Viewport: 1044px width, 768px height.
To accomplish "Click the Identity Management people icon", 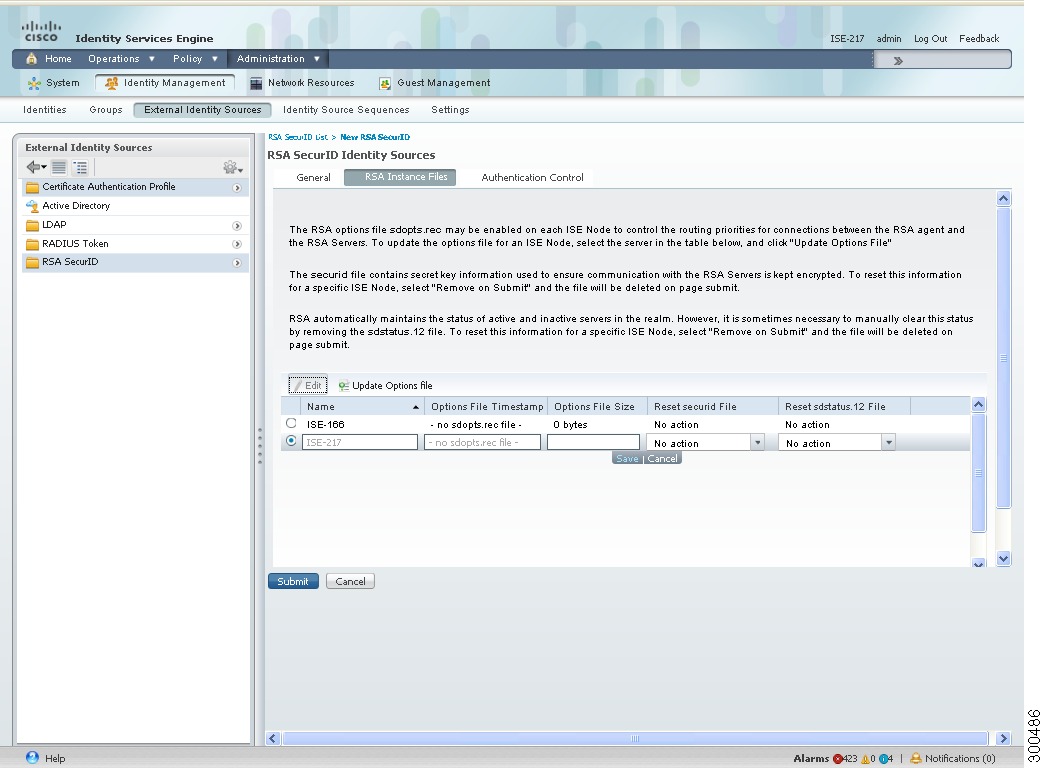I will point(112,83).
